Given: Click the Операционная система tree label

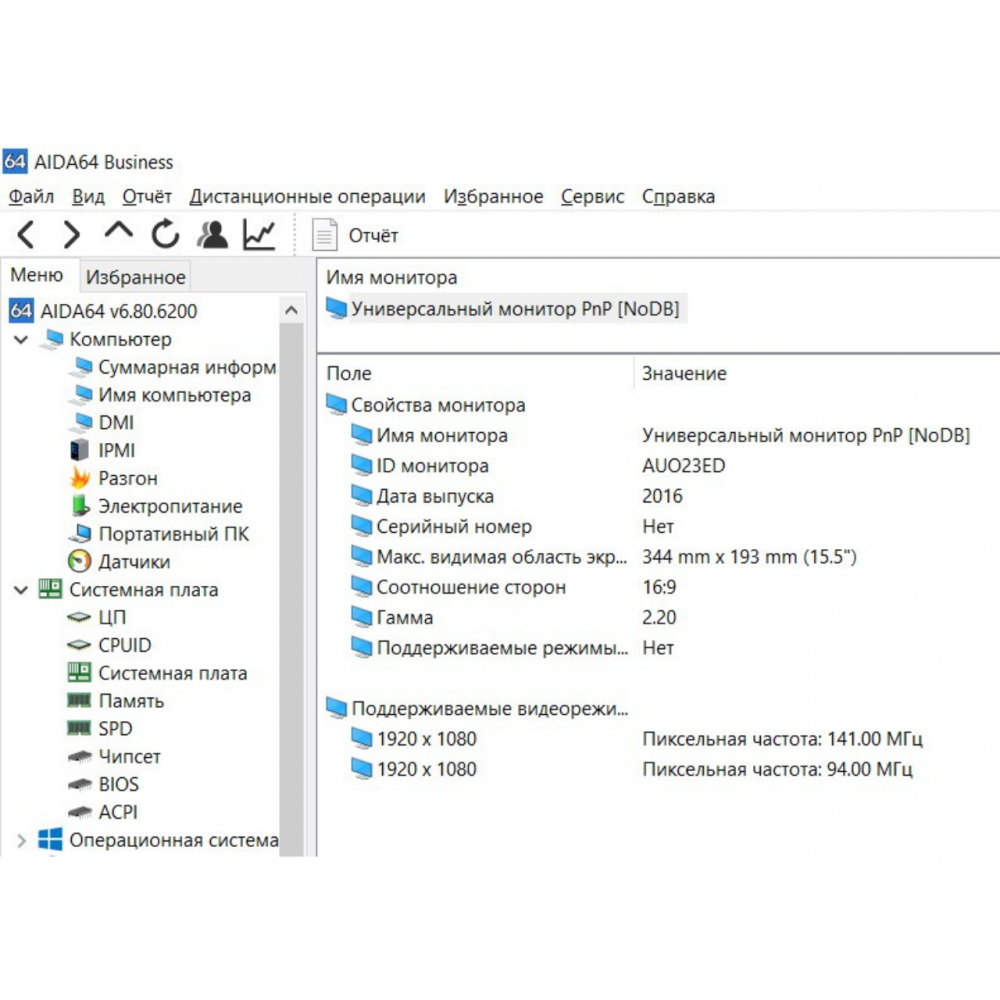Looking at the screenshot, I should [x=174, y=840].
